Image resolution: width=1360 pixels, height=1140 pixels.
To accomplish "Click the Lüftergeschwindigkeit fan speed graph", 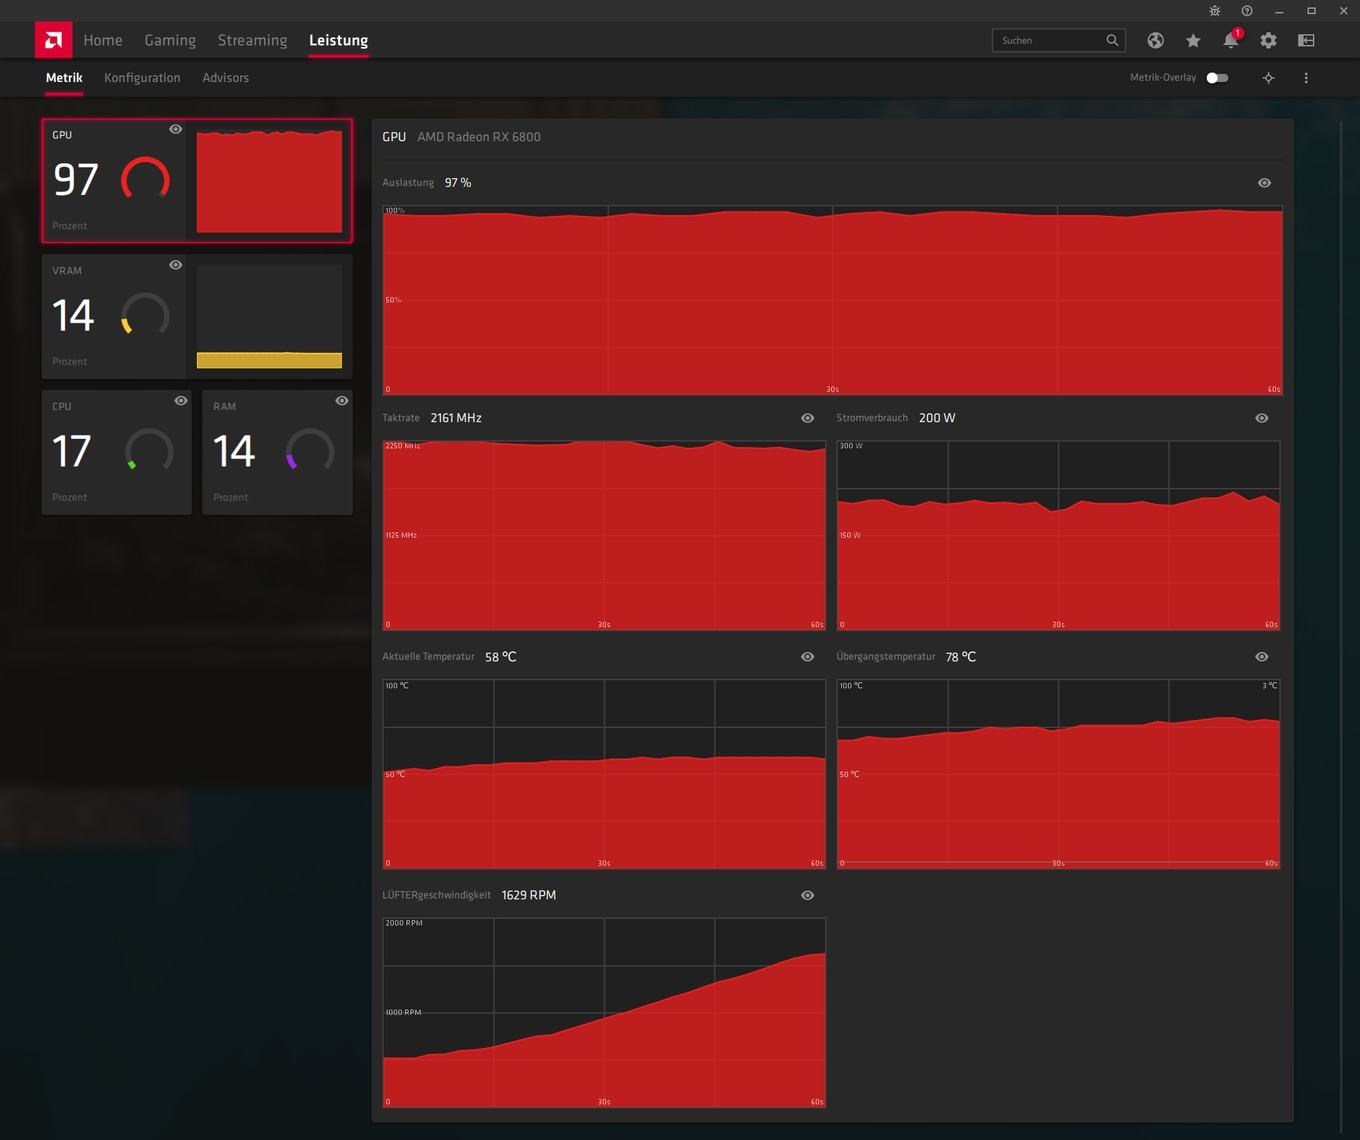I will click(604, 1012).
